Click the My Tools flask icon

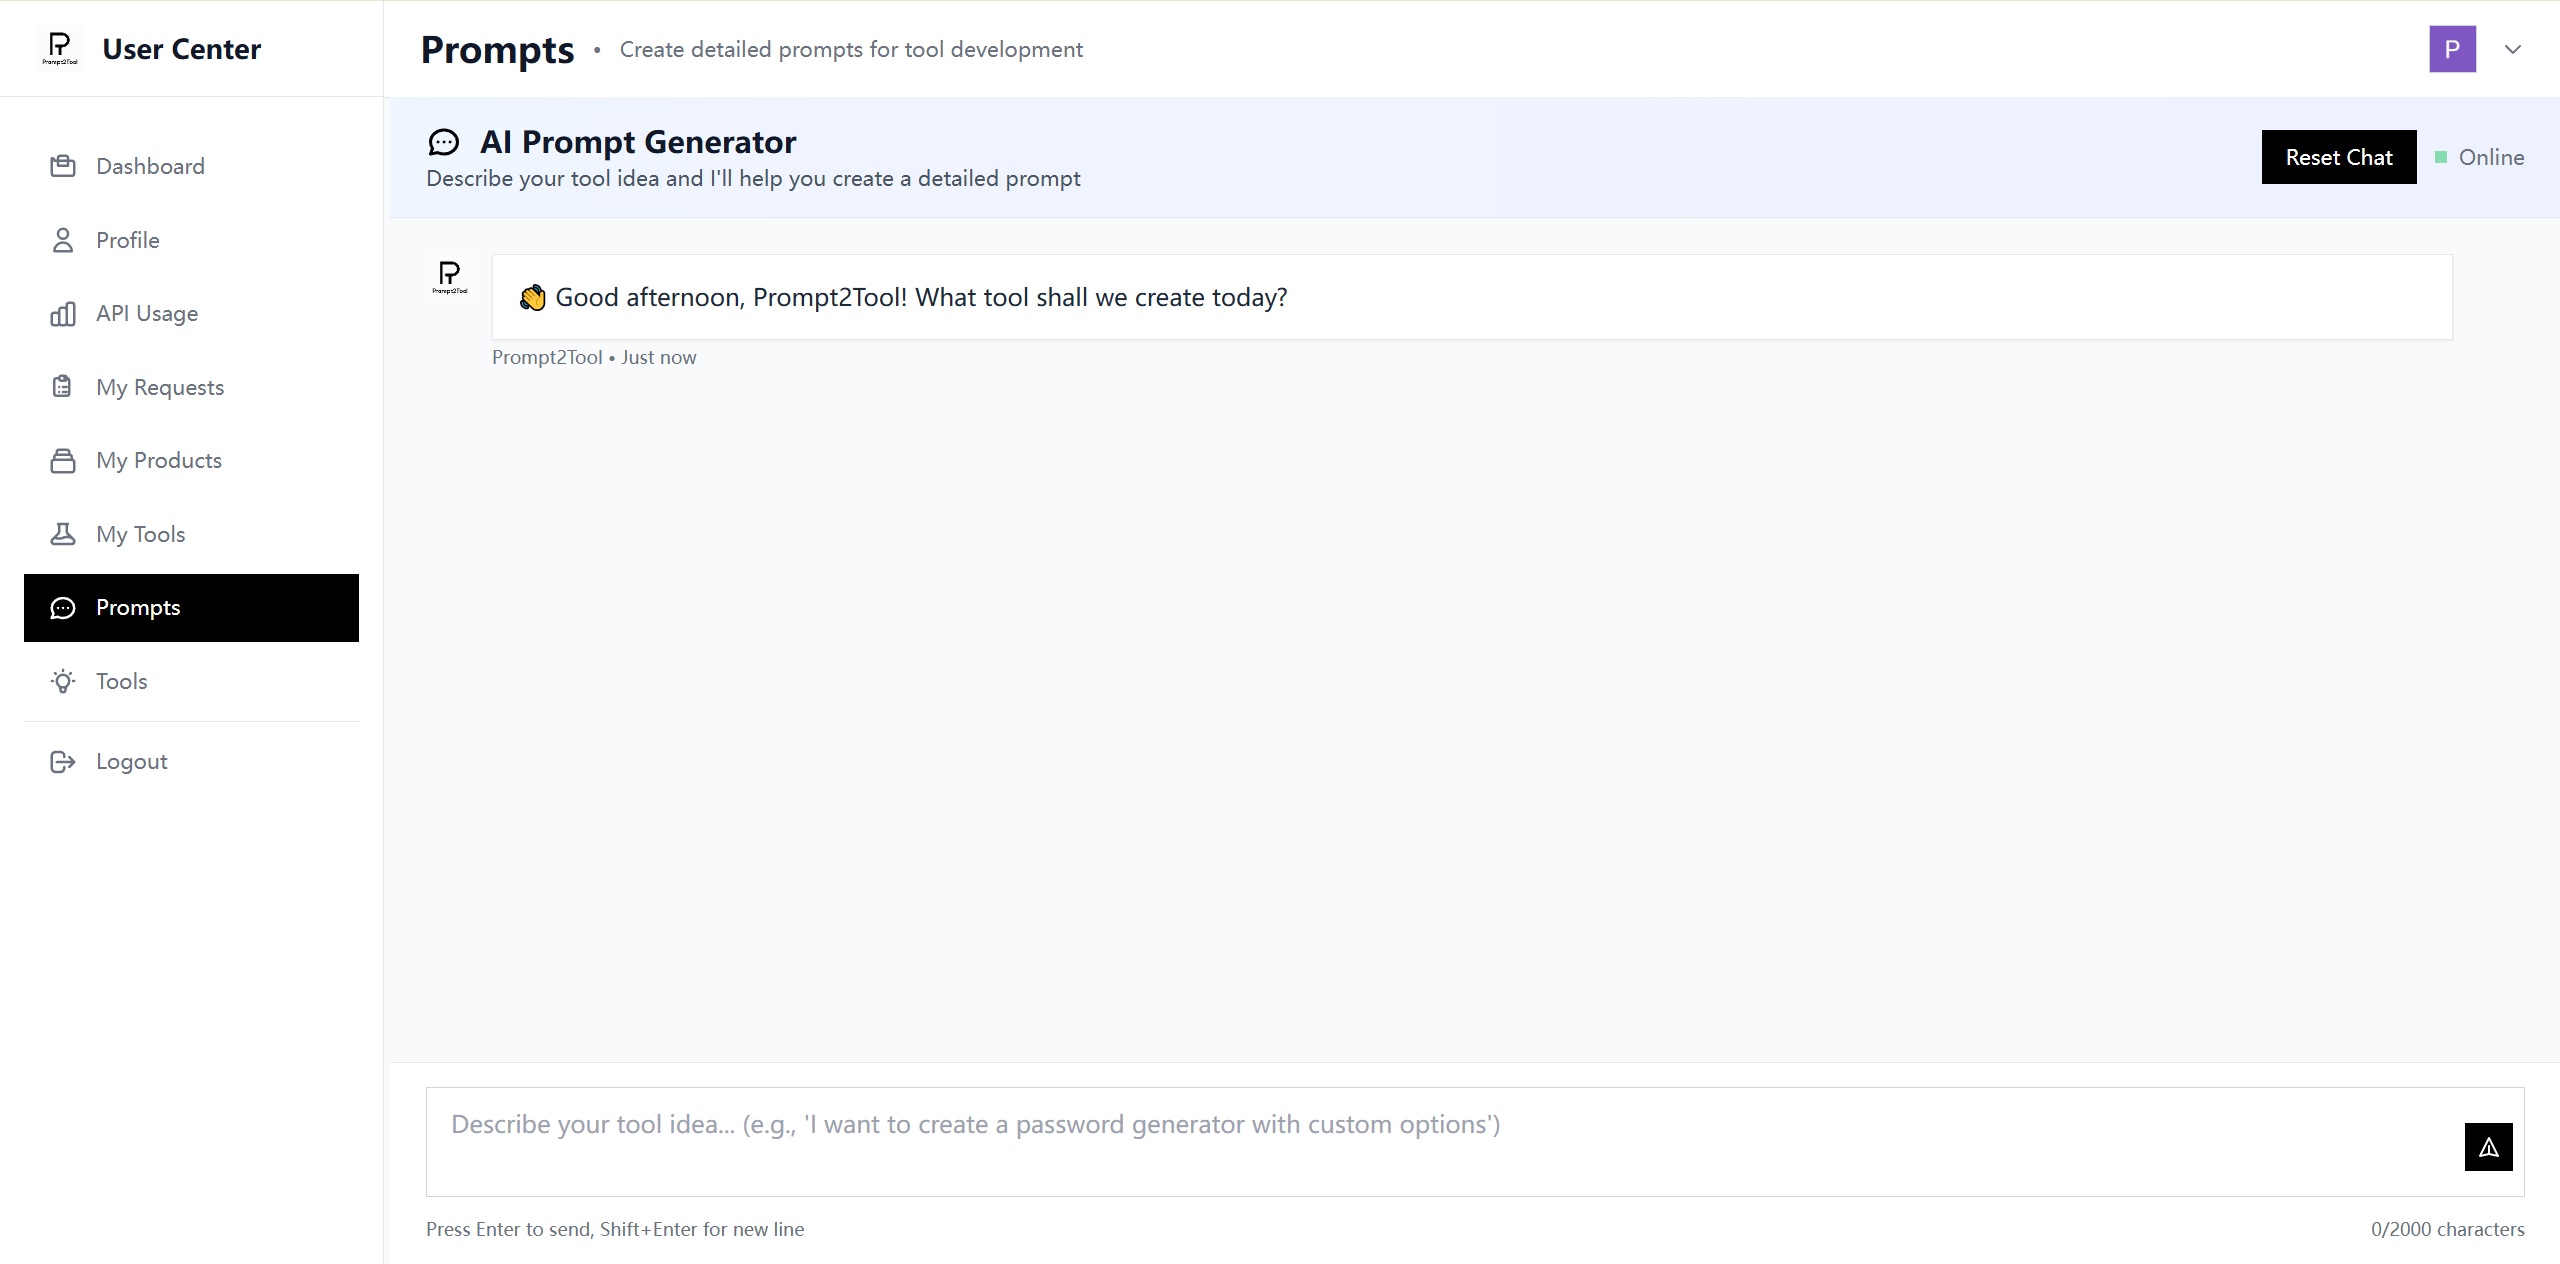tap(62, 534)
